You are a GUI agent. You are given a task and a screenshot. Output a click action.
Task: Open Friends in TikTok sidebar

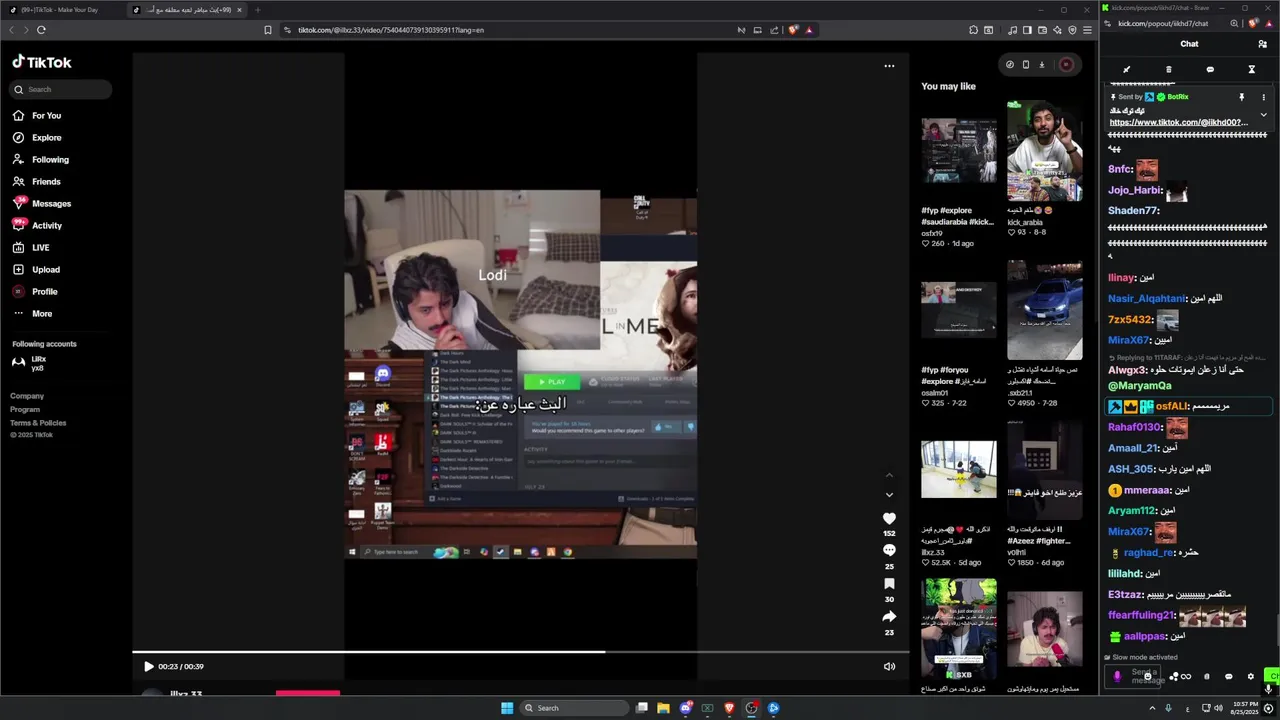click(x=37, y=181)
